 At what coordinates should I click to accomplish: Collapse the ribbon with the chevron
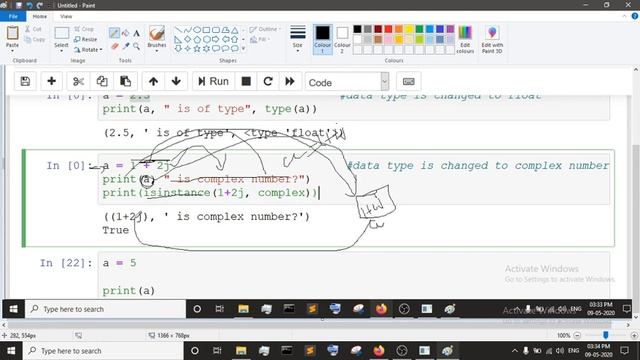pos(624,16)
